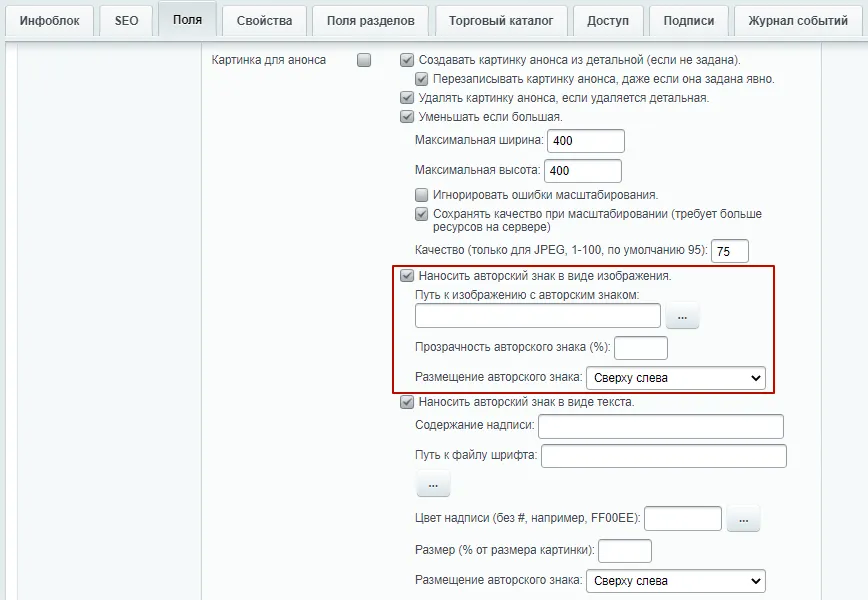868x600 pixels.
Task: Focus the Прозрачность авторского знака field
Action: (x=640, y=348)
